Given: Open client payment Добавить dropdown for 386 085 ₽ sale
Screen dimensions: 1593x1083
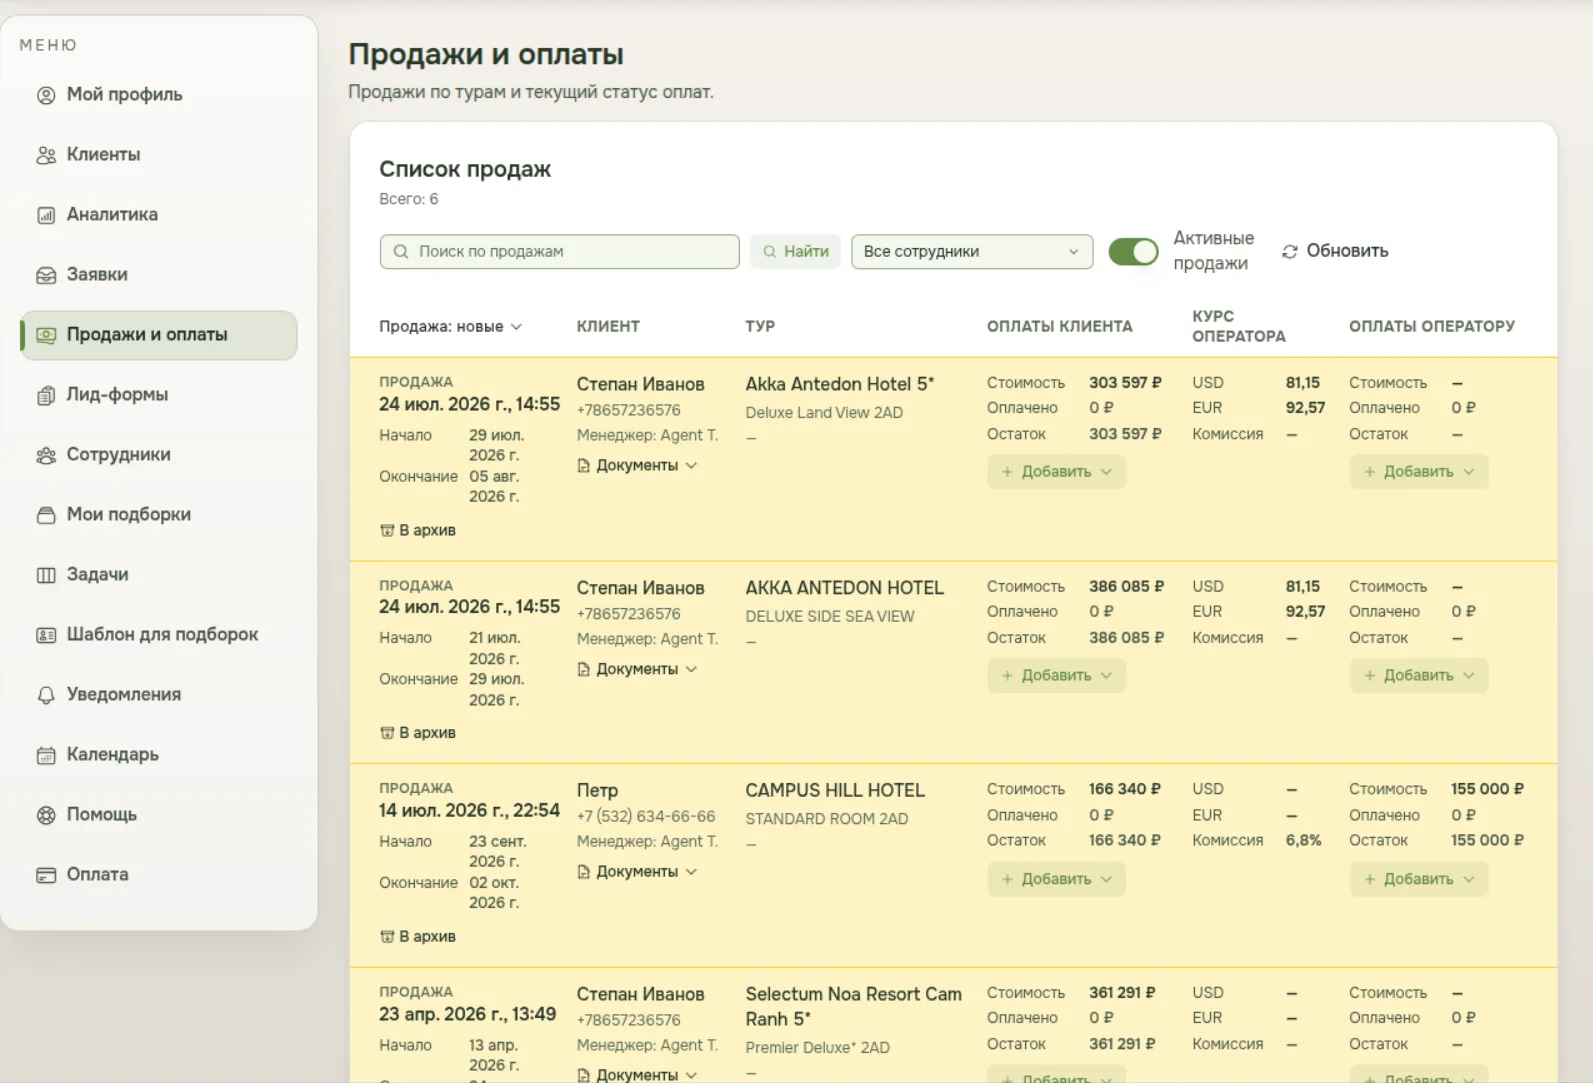Looking at the screenshot, I should [1056, 676].
